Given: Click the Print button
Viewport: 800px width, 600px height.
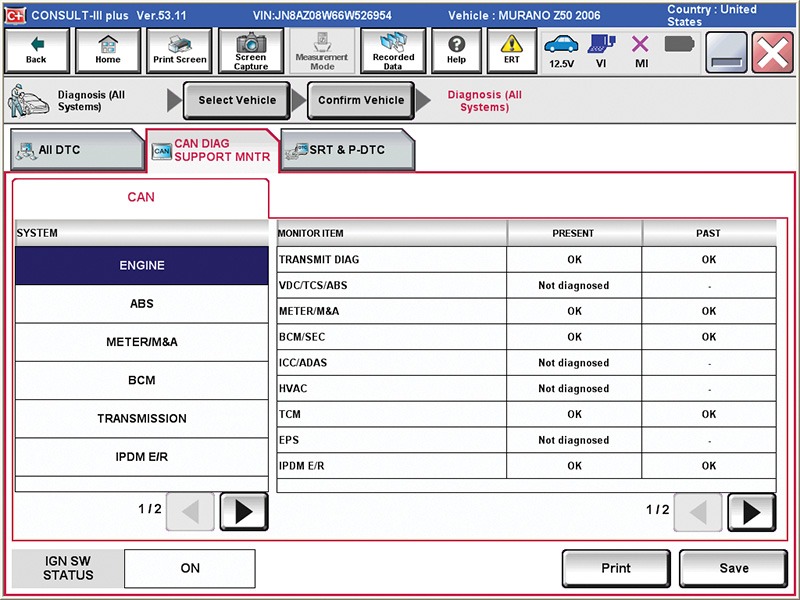Looking at the screenshot, I should (x=616, y=568).
